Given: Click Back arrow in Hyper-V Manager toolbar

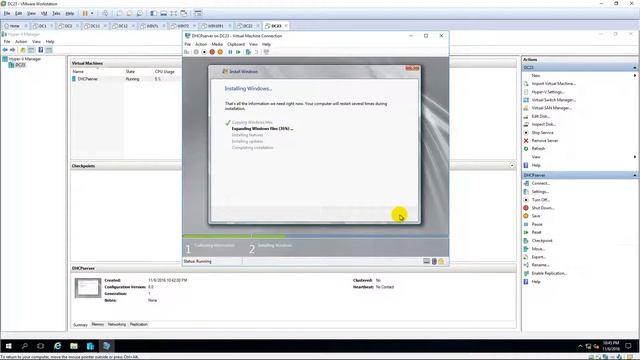Looking at the screenshot, I should point(5,50).
